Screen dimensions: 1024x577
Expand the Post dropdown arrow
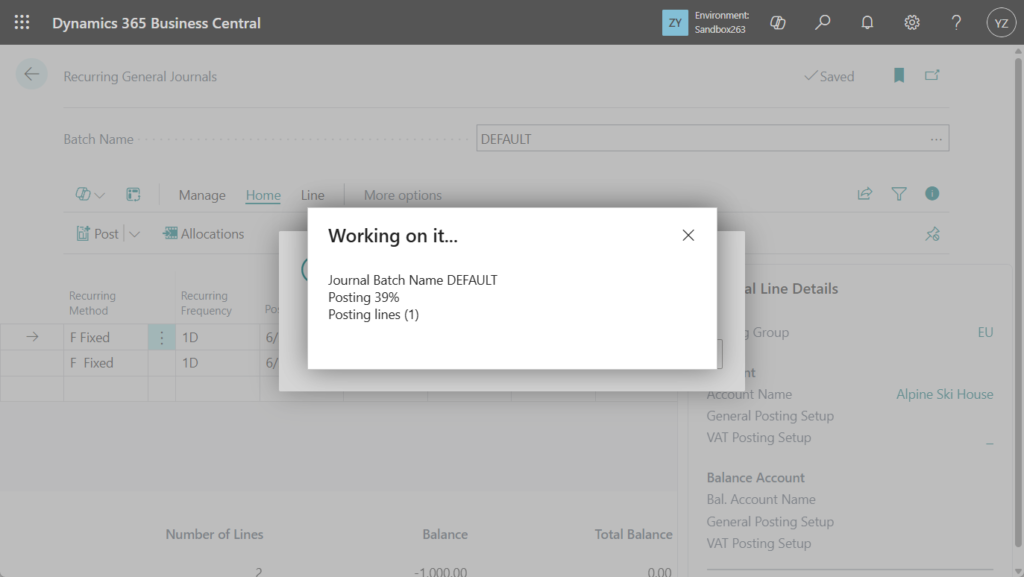point(135,234)
